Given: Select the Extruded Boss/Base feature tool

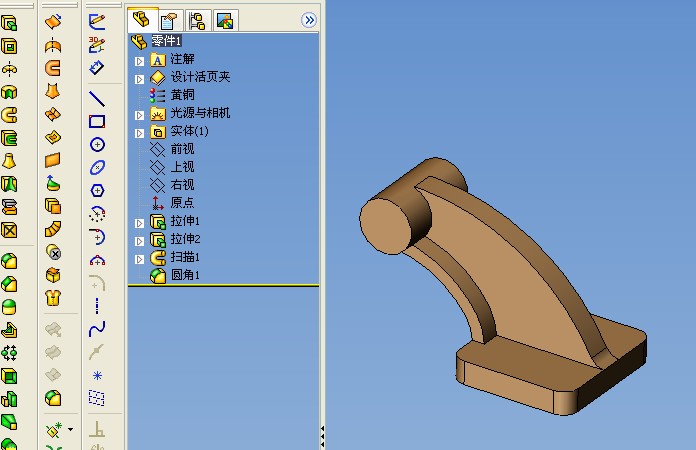Looking at the screenshot, I should pos(9,23).
